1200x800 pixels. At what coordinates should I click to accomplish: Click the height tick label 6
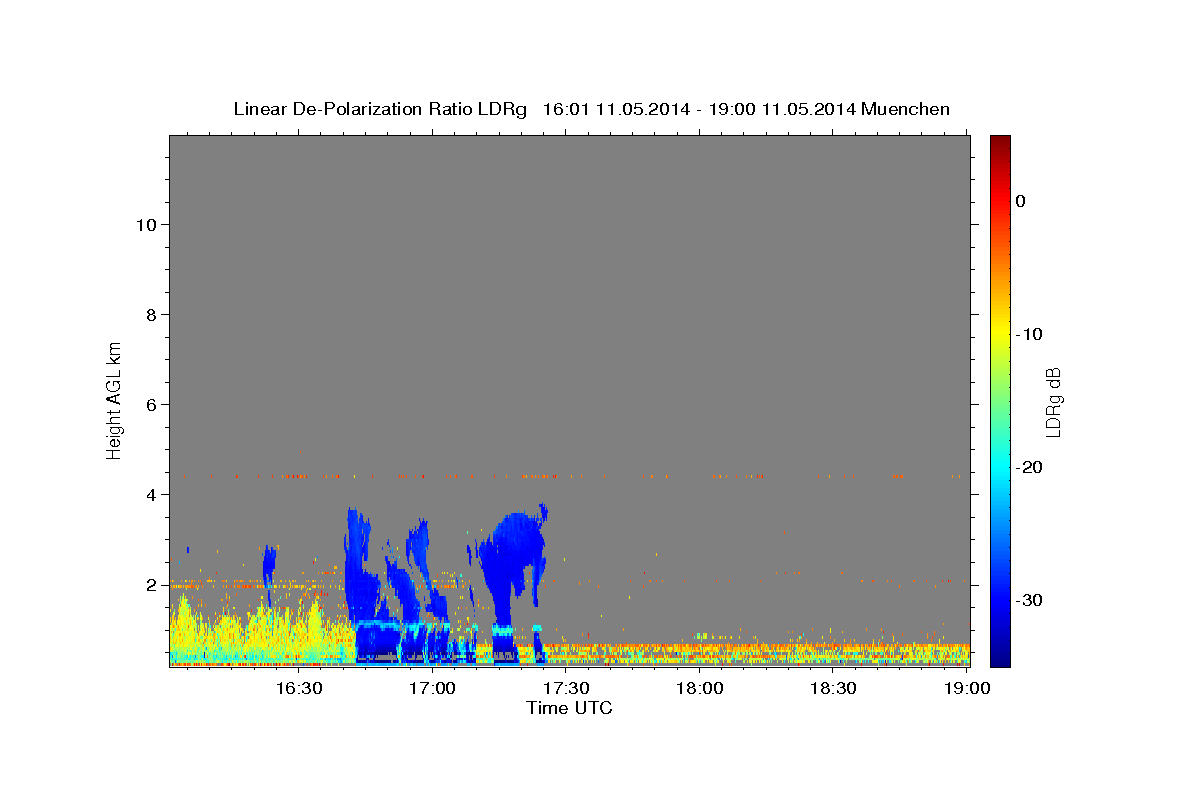[149, 404]
